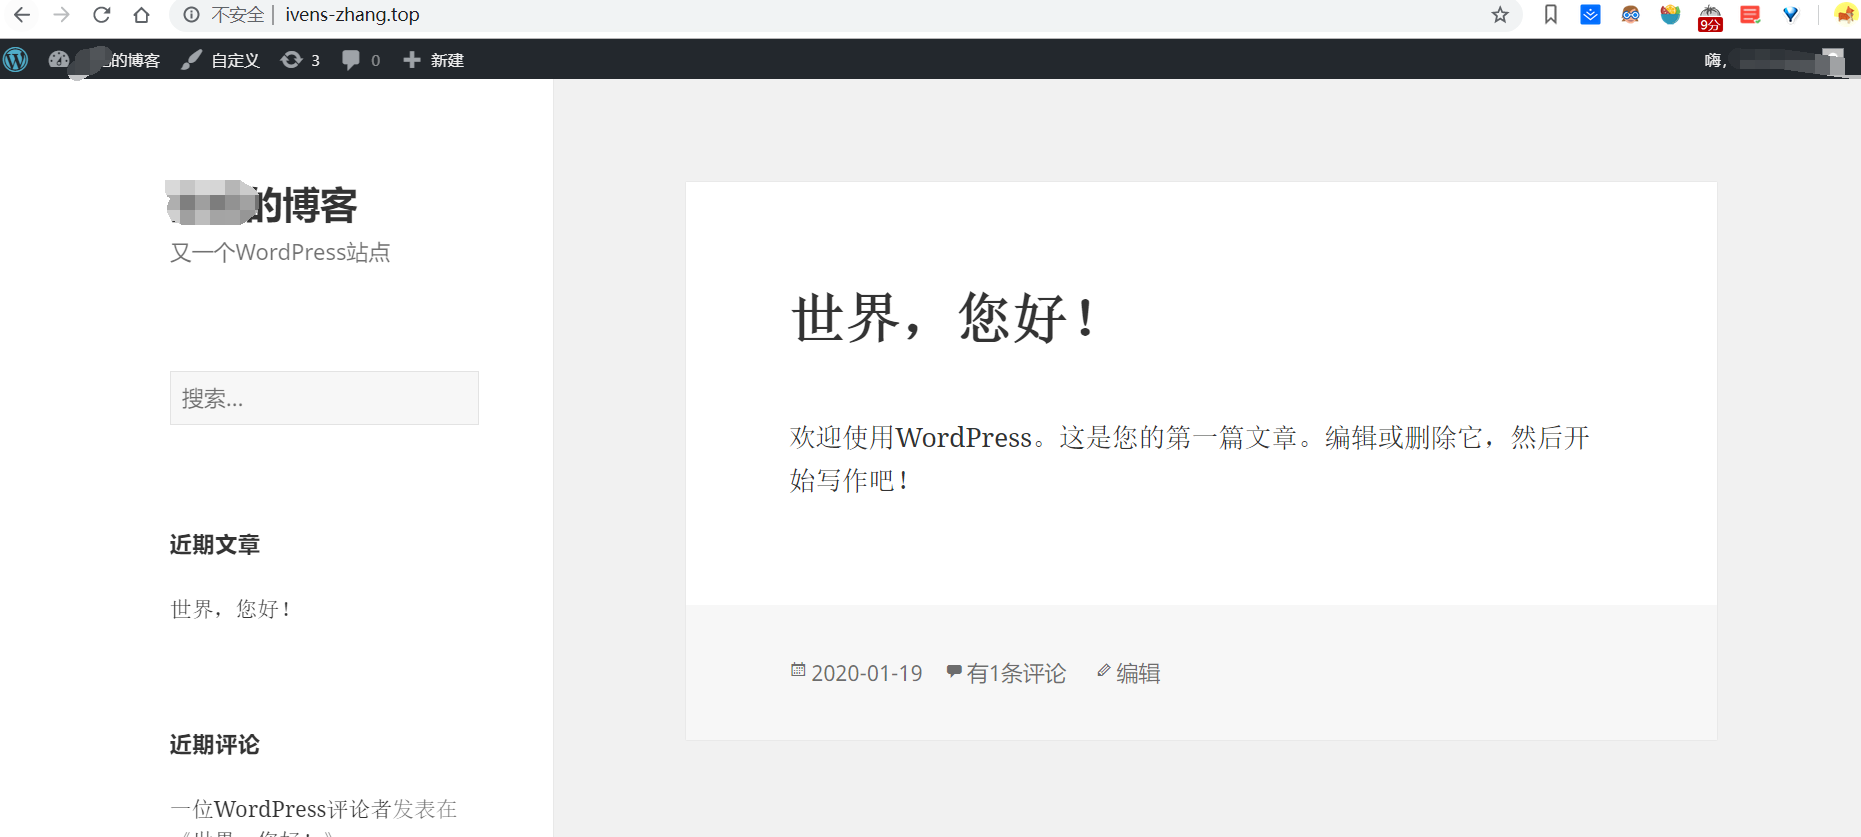Click the browser forward arrow
1861x837 pixels.
tap(61, 15)
